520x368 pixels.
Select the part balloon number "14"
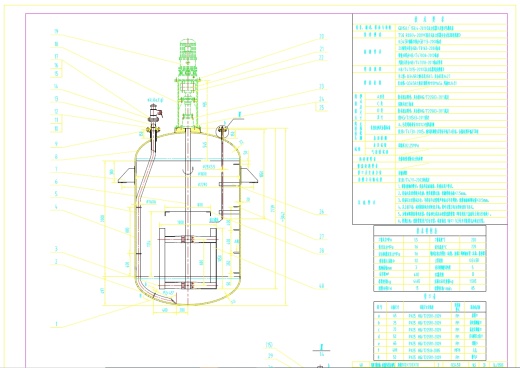(x=56, y=87)
